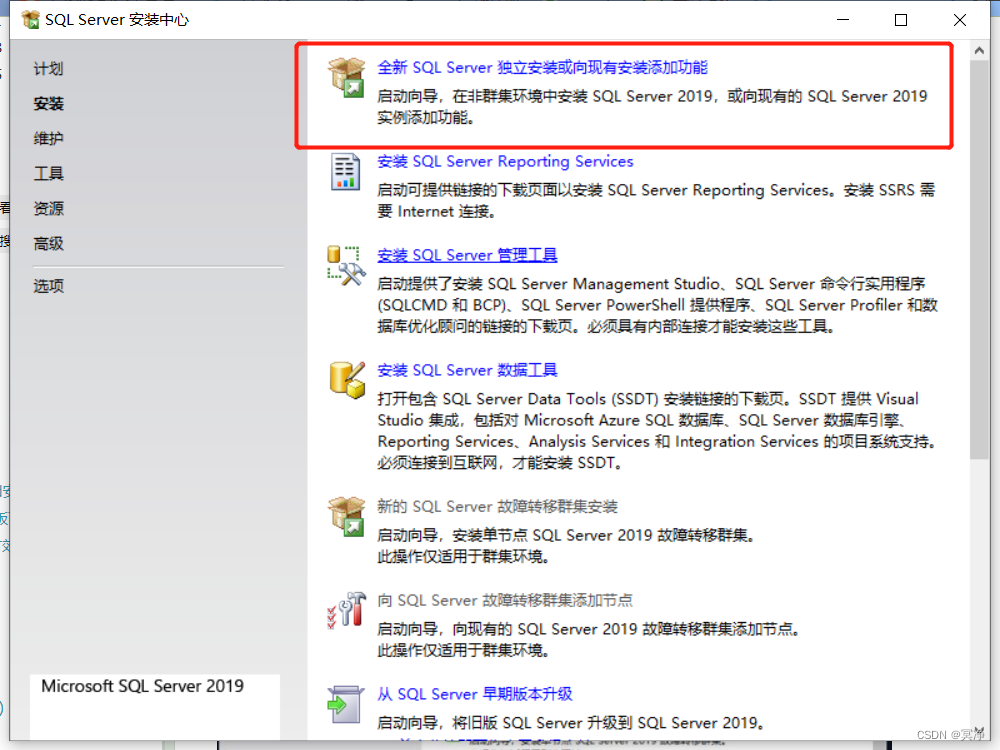Select 资源 in the left navigation
1000x750 pixels.
click(x=48, y=209)
